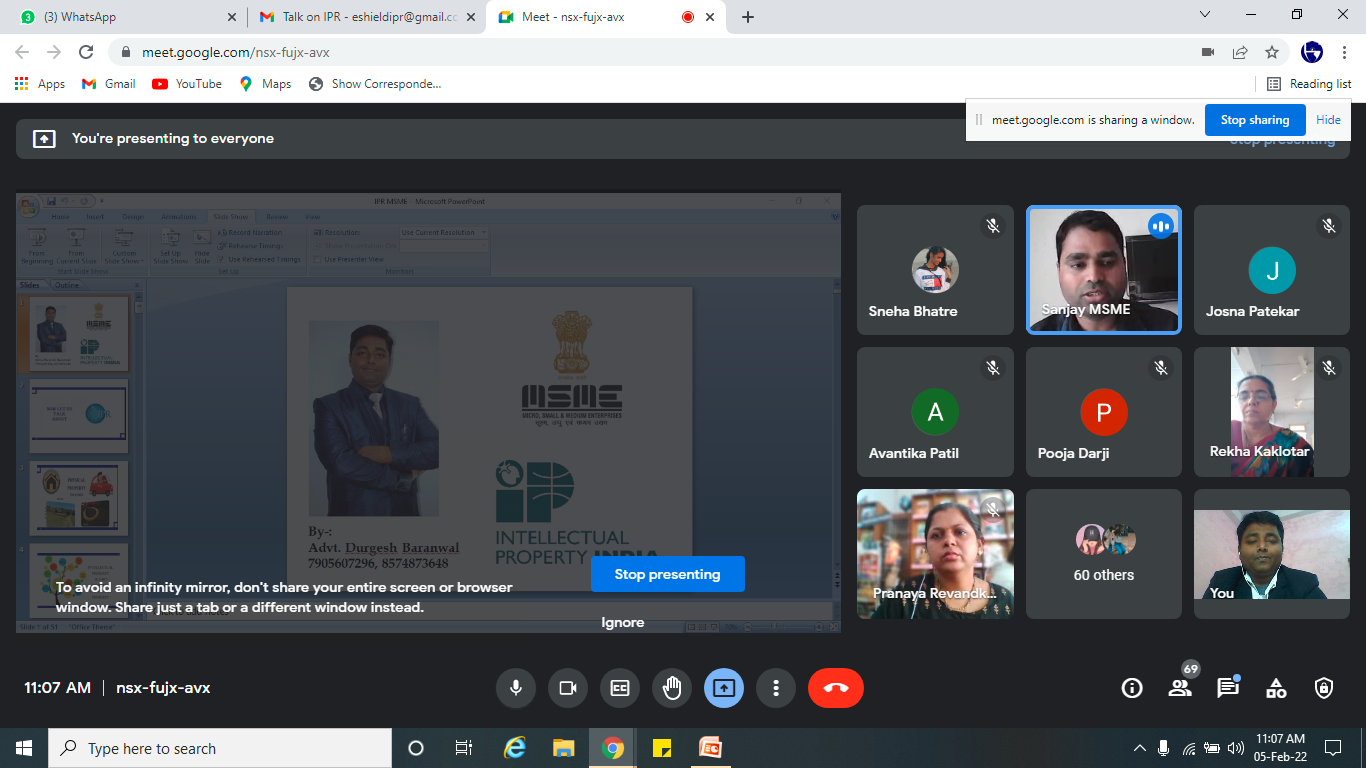Open camera permission icon in address bar
The image size is (1366, 768).
click(1208, 52)
